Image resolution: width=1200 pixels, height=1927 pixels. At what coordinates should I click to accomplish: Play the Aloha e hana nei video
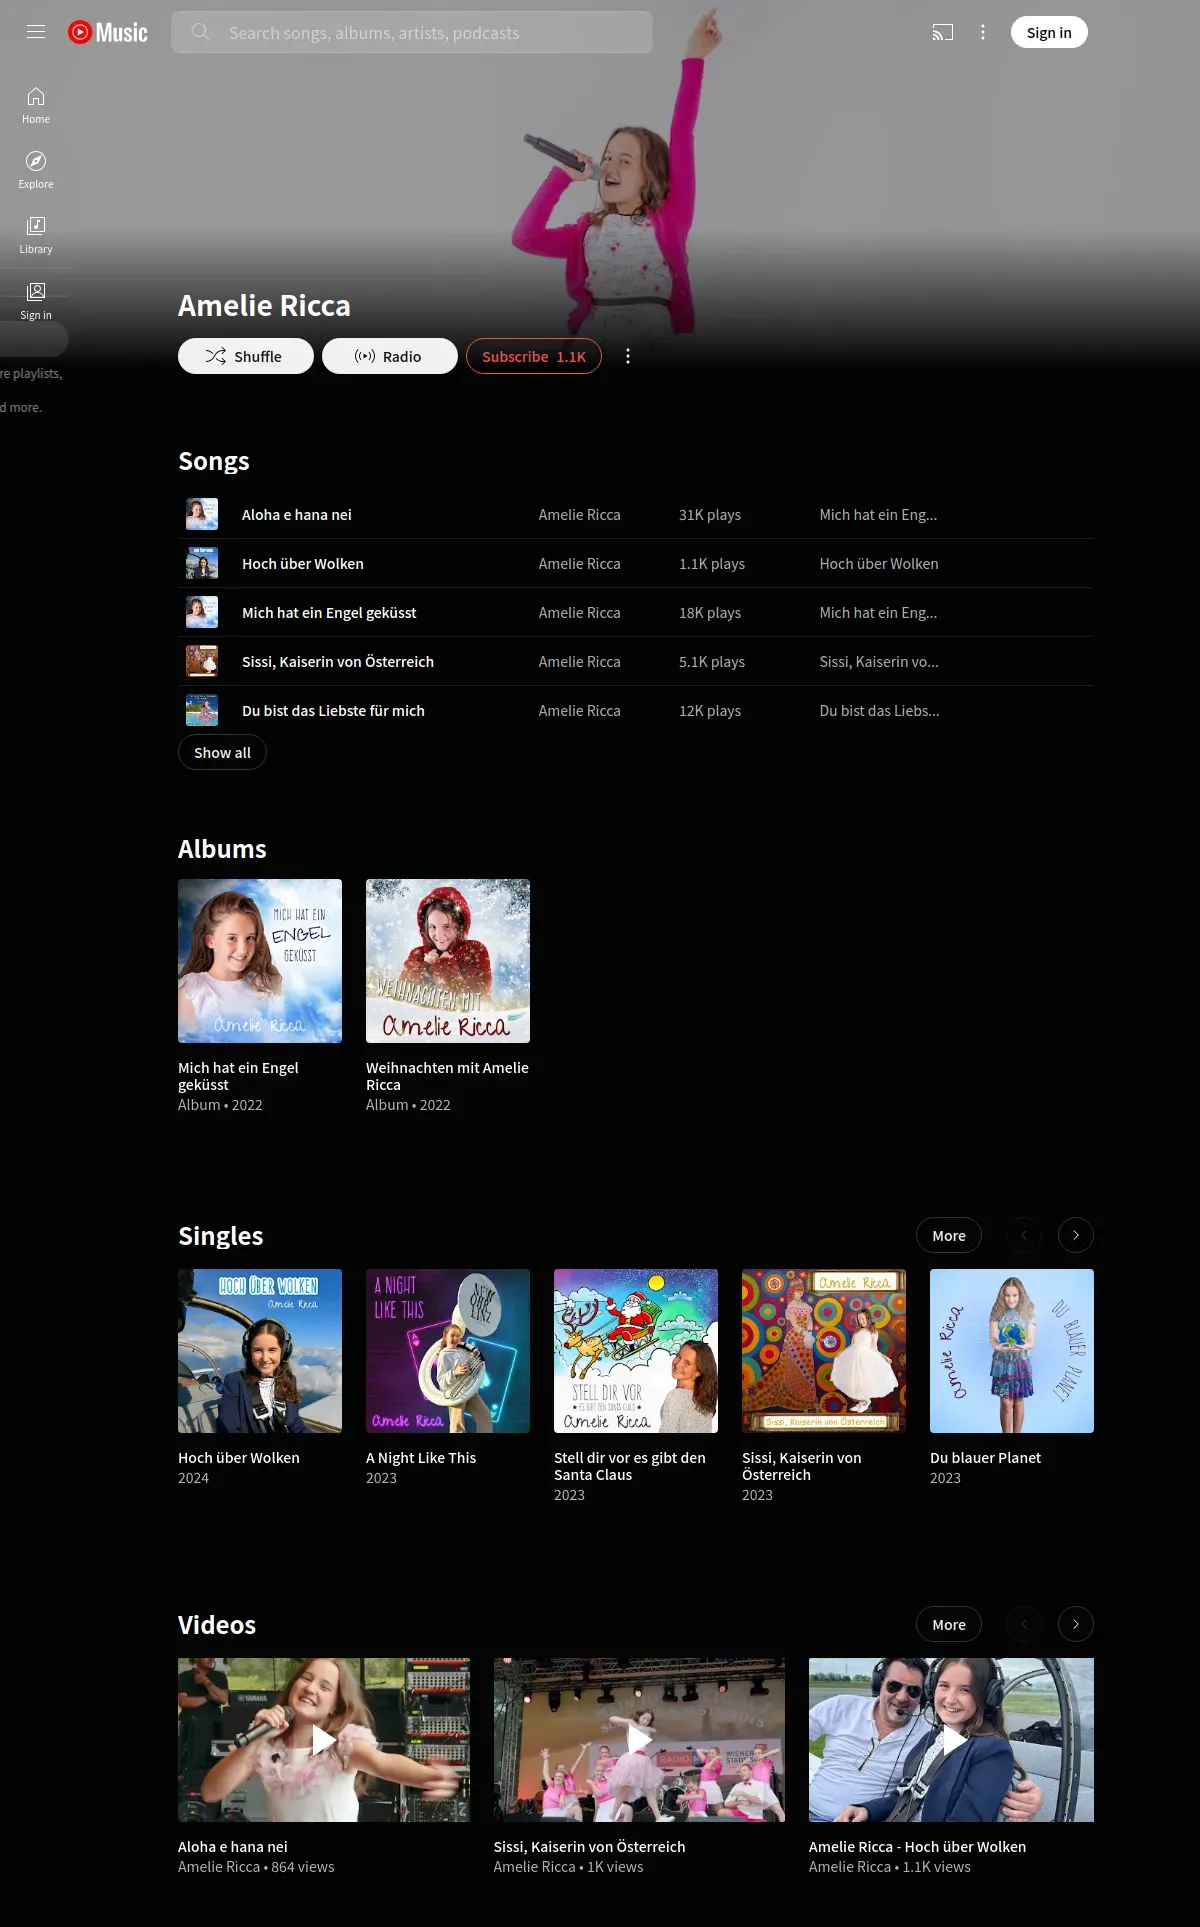click(324, 1740)
